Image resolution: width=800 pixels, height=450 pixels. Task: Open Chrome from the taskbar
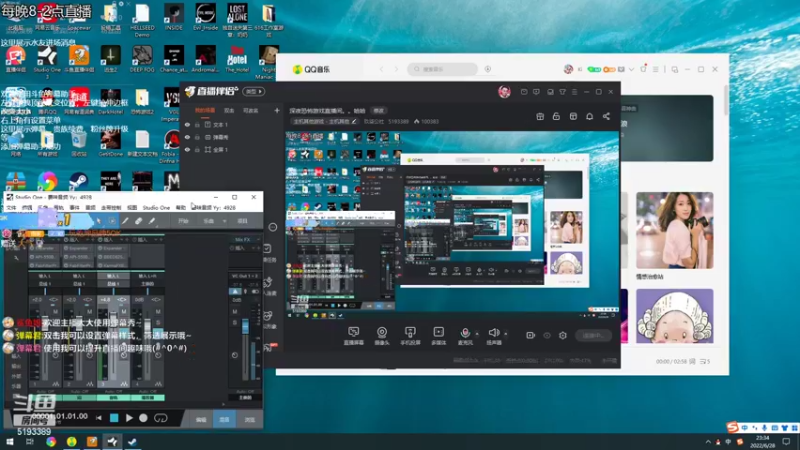51,442
